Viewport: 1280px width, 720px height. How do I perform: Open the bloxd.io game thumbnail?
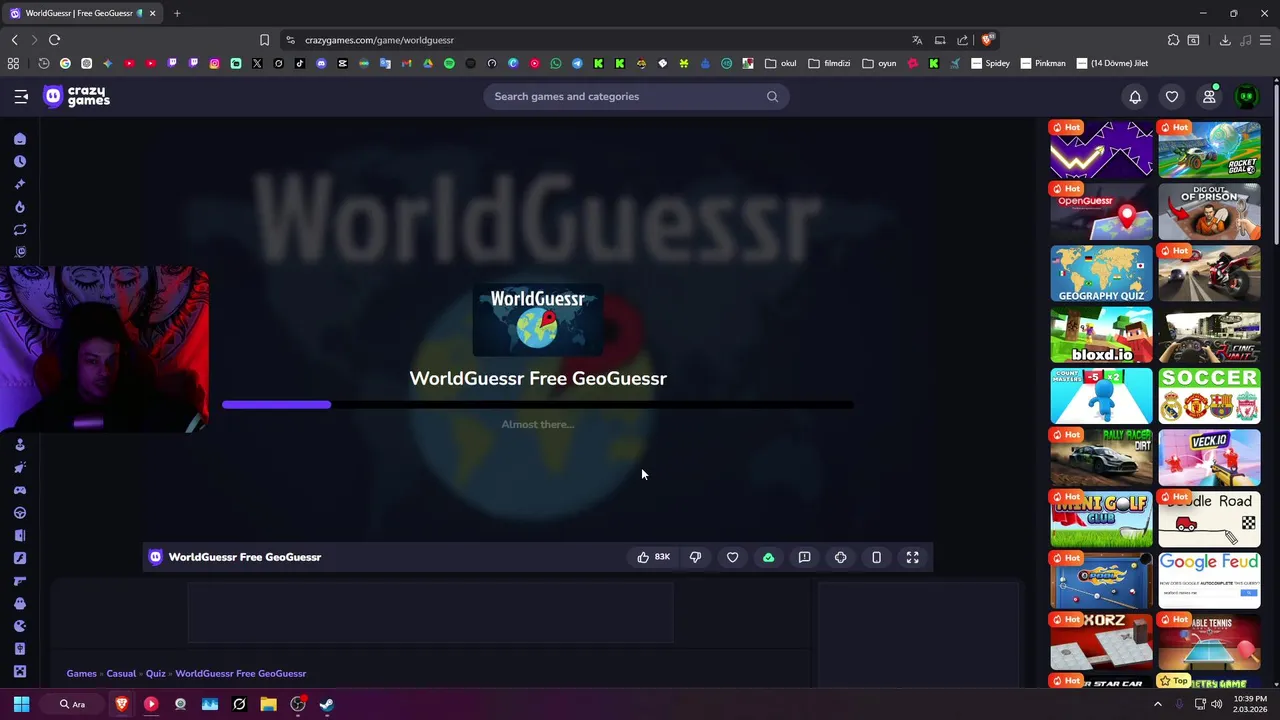coord(1101,335)
